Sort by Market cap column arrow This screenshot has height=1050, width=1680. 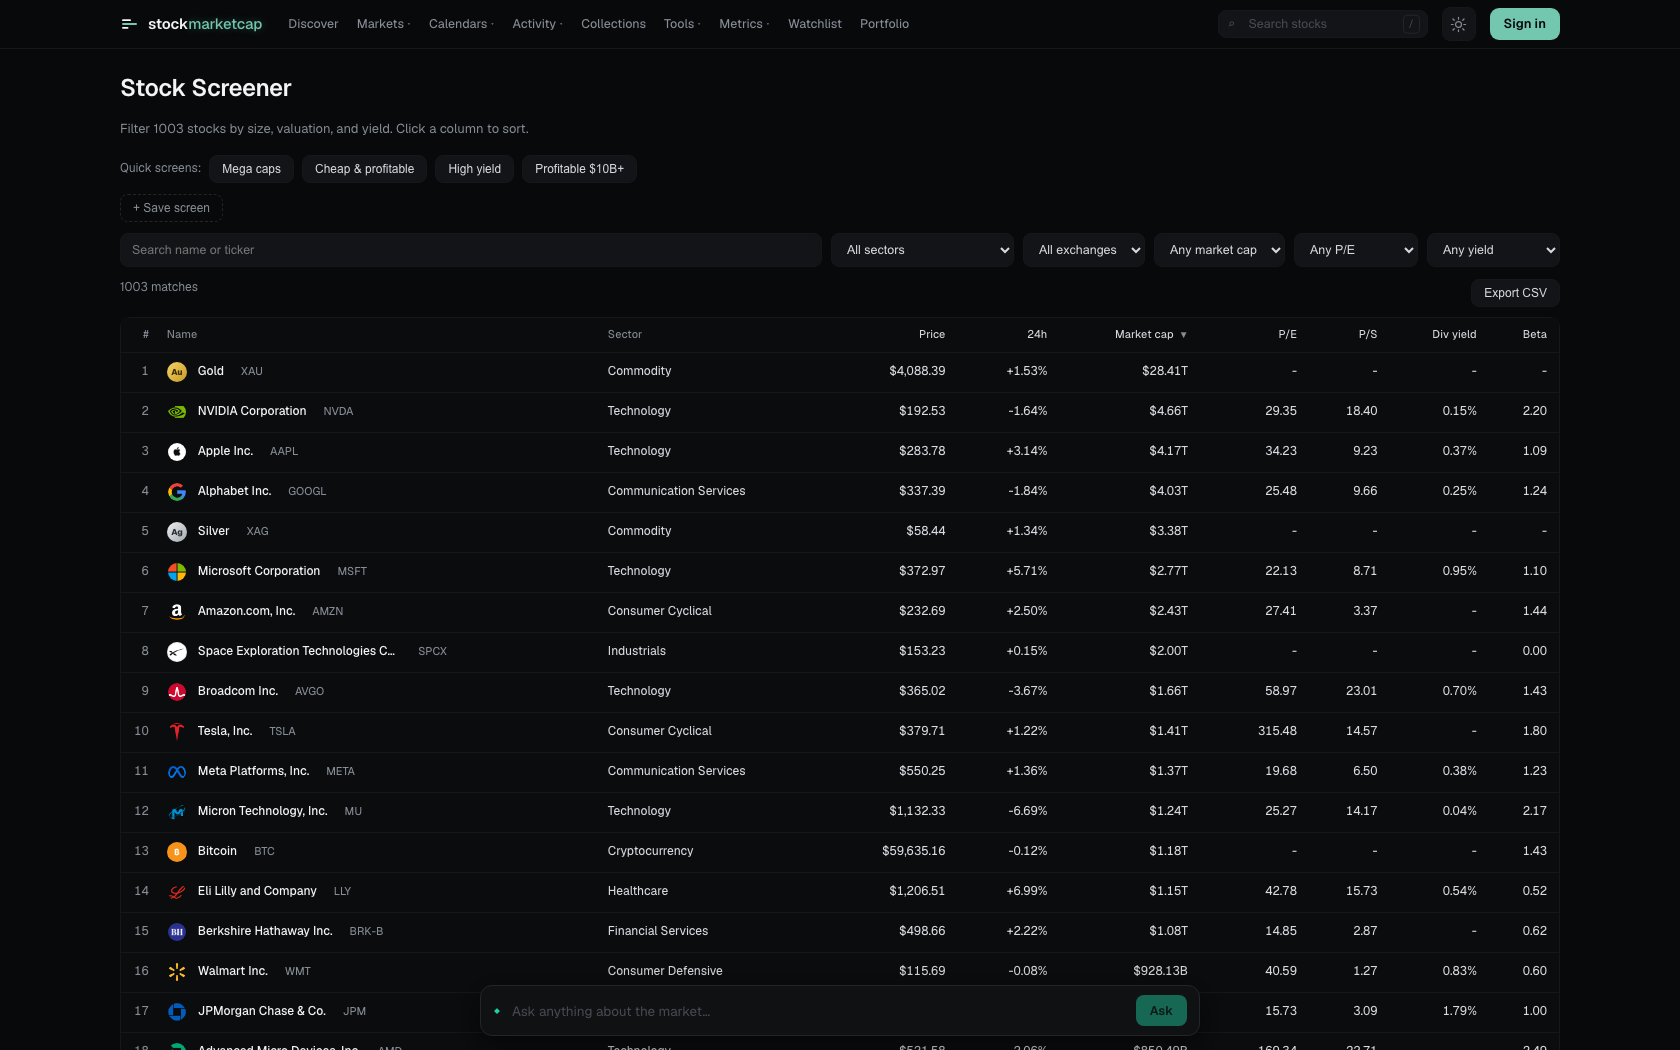1183,335
